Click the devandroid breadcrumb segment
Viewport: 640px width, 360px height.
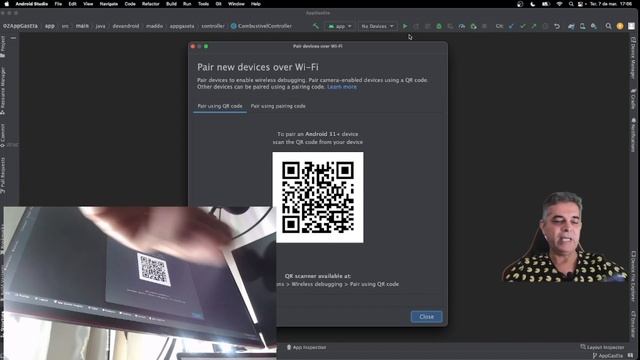pyautogui.click(x=126, y=26)
